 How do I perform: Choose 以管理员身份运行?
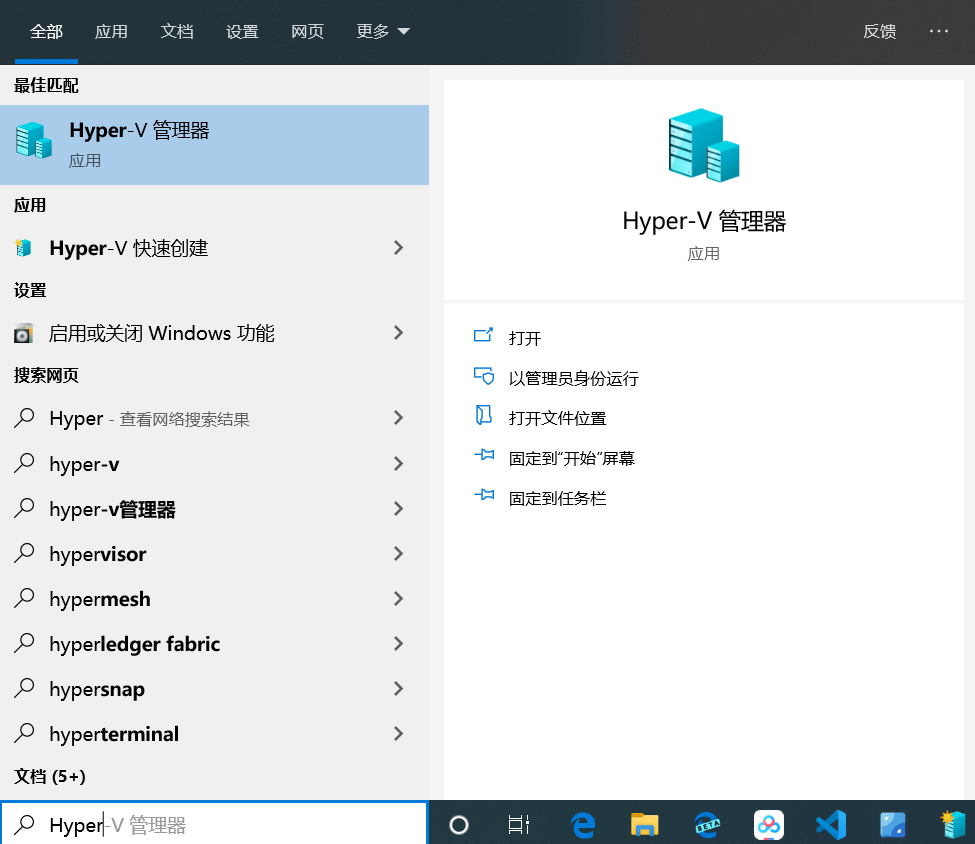tap(573, 378)
